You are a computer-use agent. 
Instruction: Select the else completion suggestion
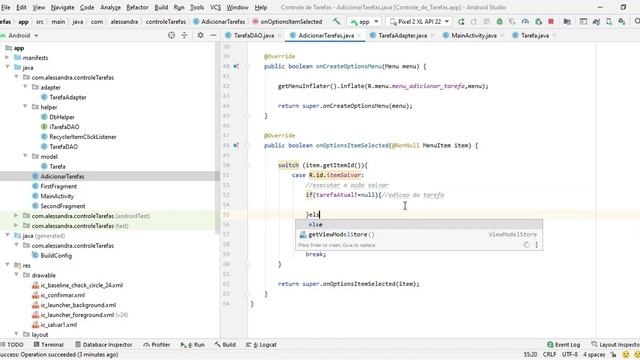coord(419,224)
